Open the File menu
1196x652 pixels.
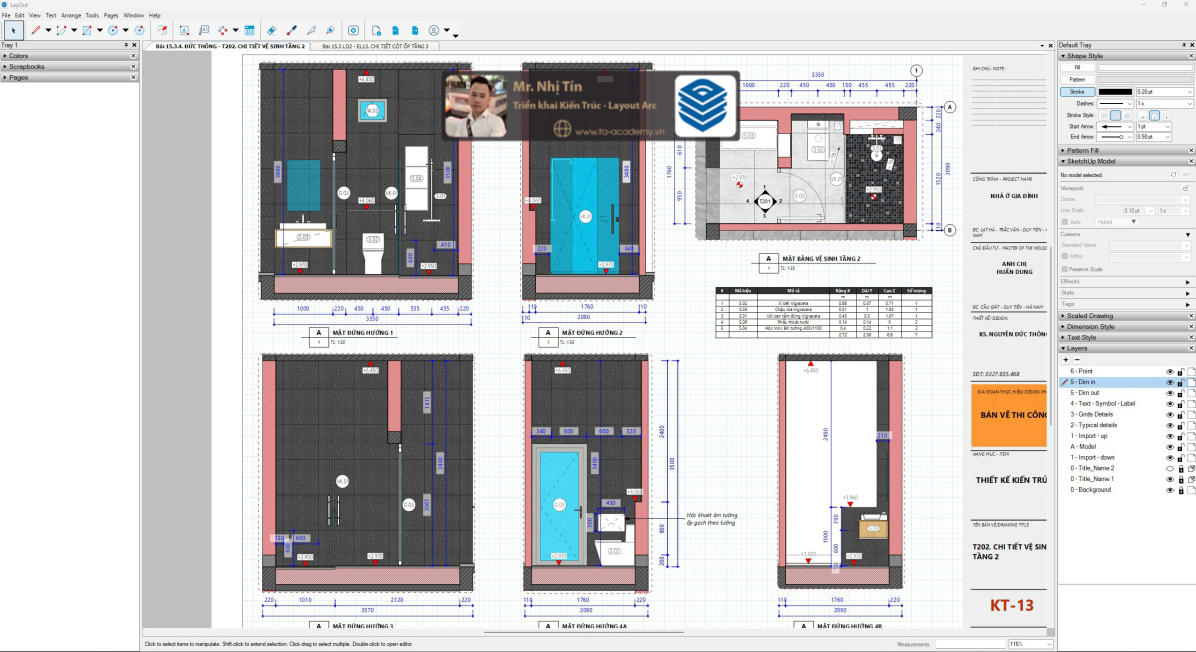click(x=6, y=15)
